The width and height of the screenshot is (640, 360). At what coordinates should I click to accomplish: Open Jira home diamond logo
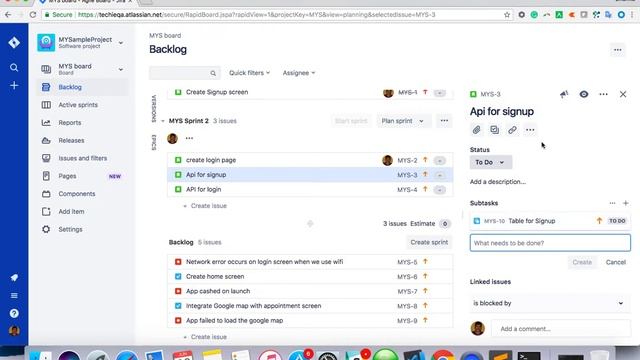[14, 42]
